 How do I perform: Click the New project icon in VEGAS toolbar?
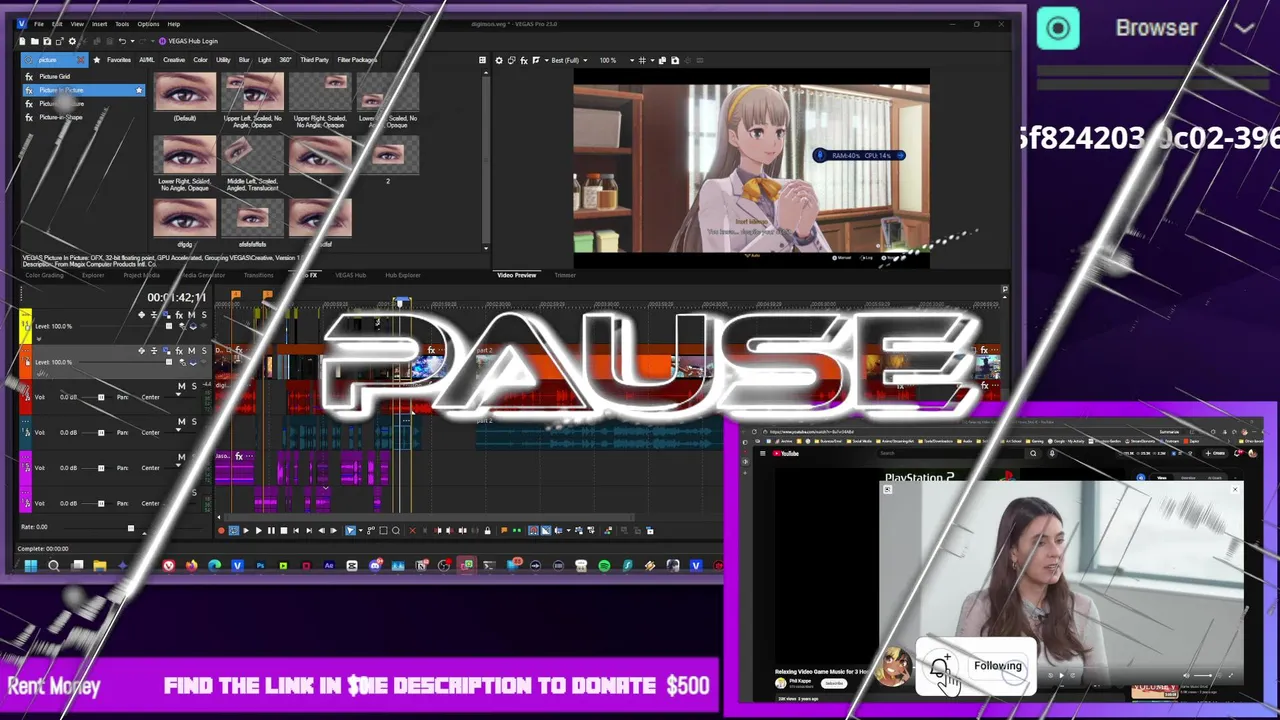pos(22,41)
